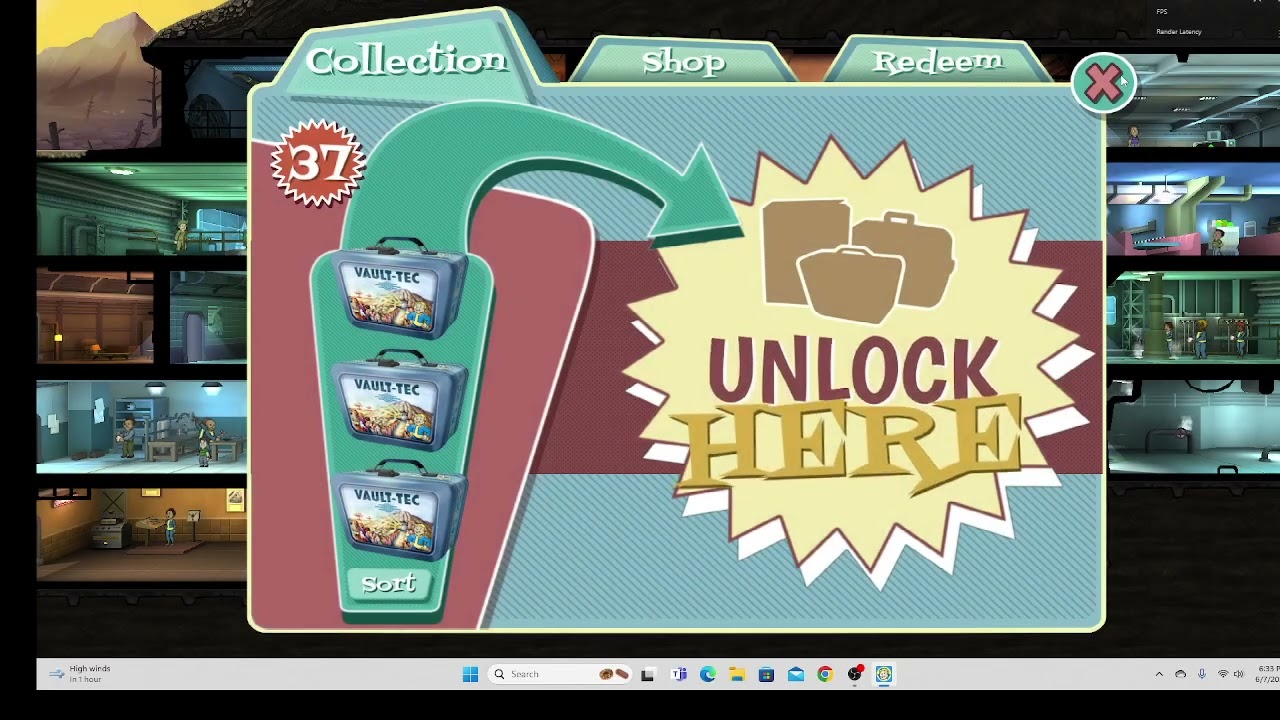Close the lunchbox window with red X
The height and width of the screenshot is (720, 1280).
click(1103, 84)
